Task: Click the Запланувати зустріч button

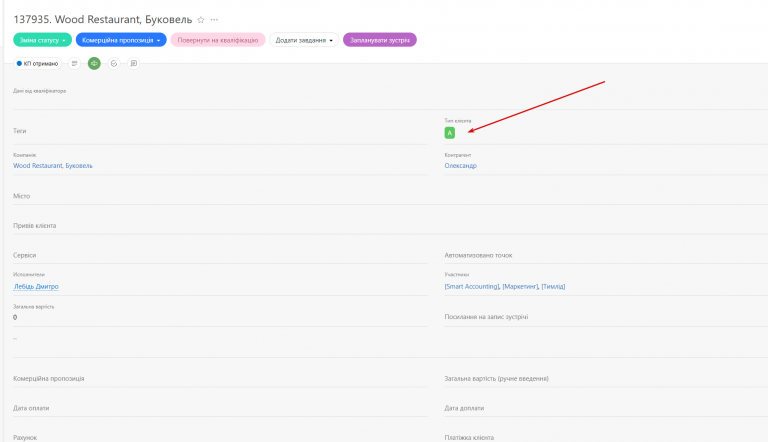Action: pos(380,40)
